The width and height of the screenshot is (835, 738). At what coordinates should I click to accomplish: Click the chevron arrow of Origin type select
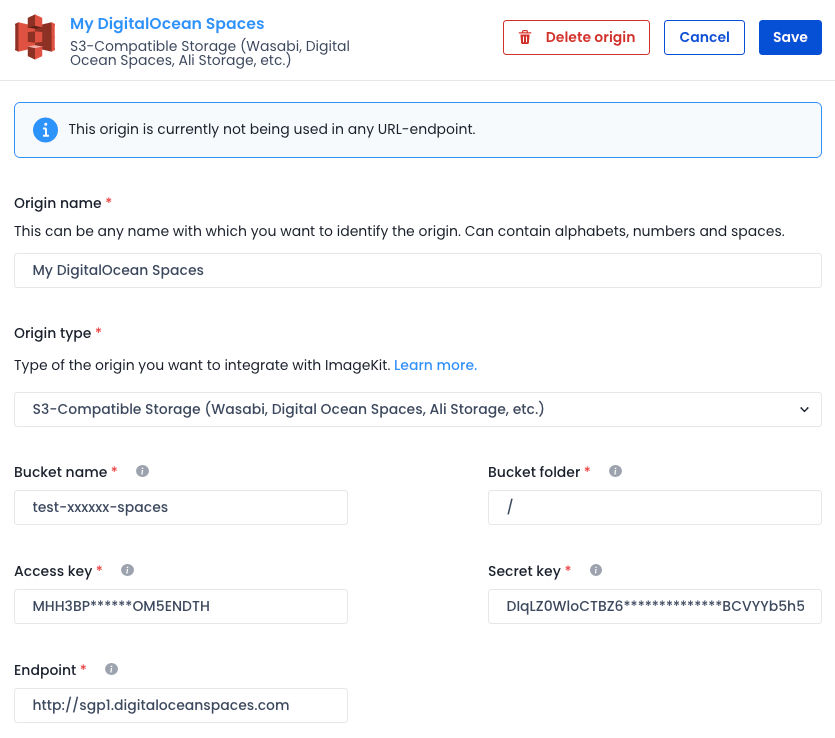click(804, 409)
